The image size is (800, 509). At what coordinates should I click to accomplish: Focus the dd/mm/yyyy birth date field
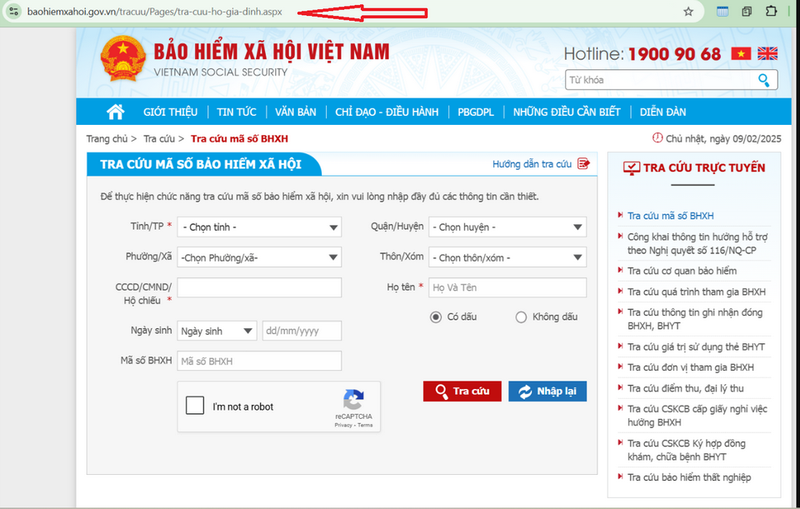(x=302, y=331)
